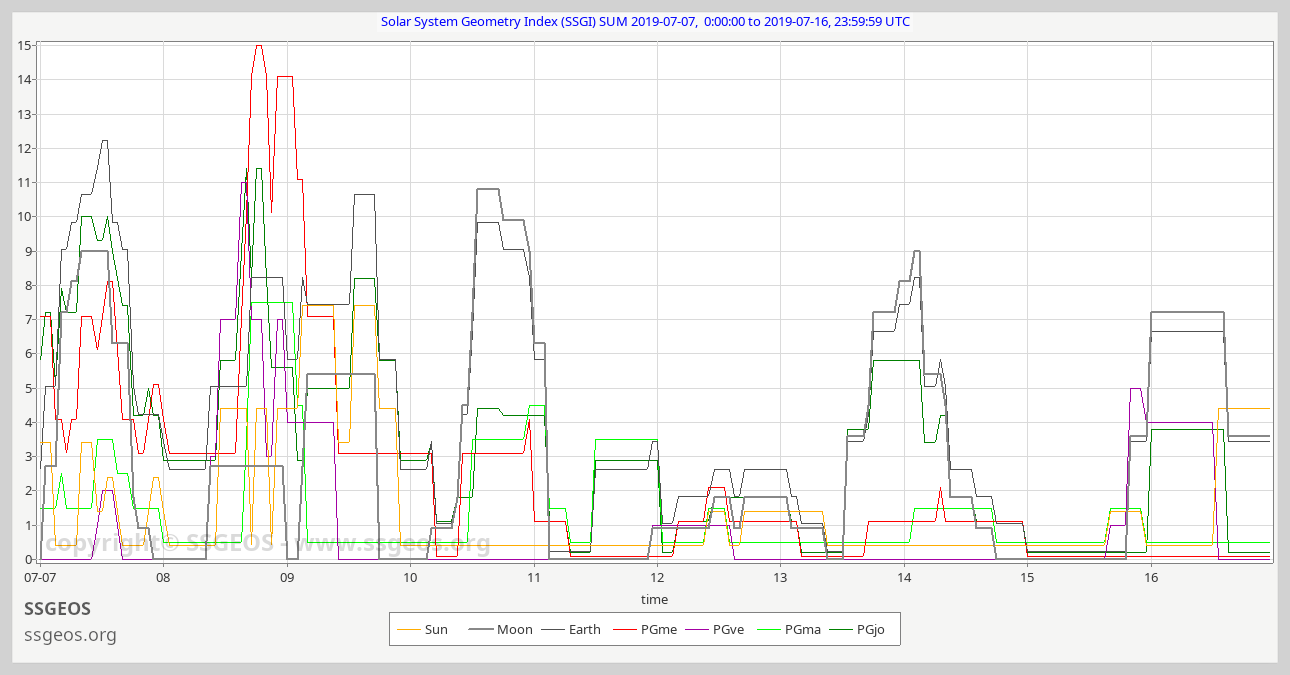Click the Earth legend entry
The image size is (1290, 675).
[571, 630]
